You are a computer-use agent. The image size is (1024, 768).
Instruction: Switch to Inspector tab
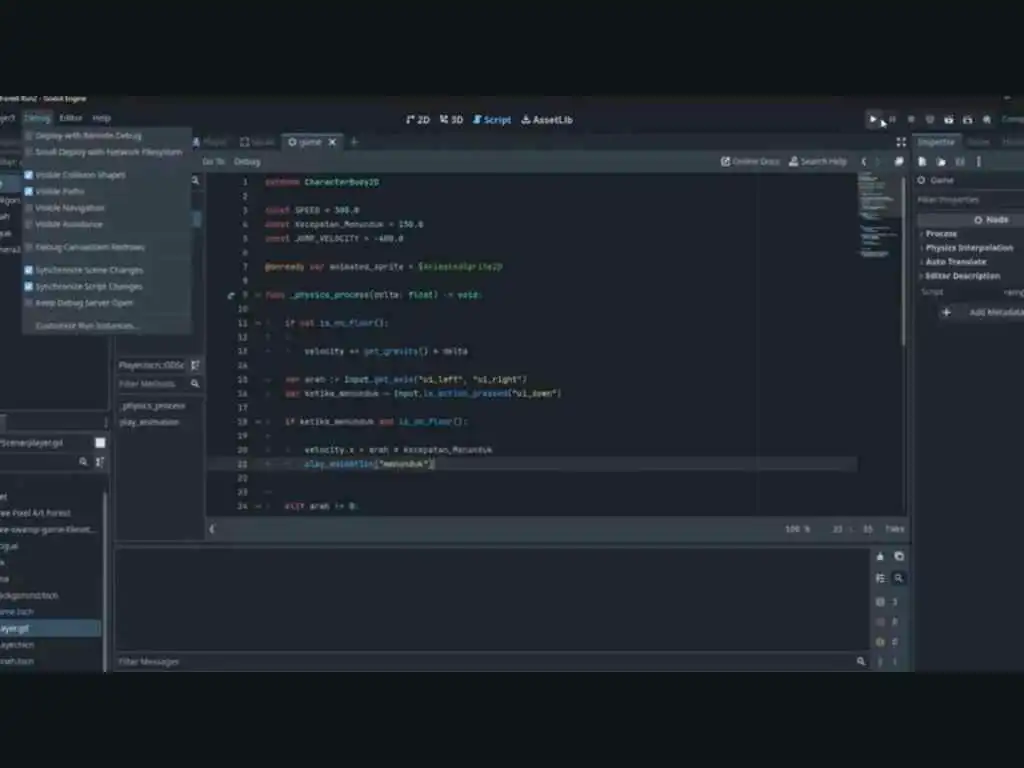click(936, 142)
